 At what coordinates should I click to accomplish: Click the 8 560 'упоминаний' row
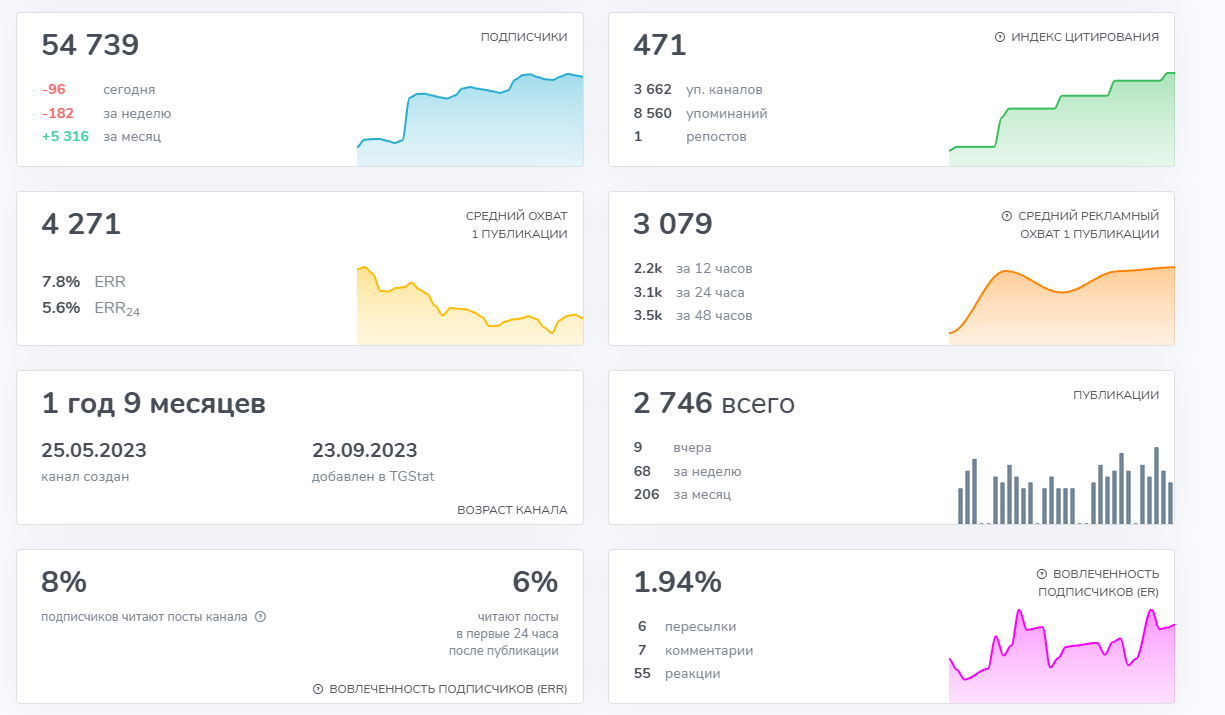[x=700, y=113]
